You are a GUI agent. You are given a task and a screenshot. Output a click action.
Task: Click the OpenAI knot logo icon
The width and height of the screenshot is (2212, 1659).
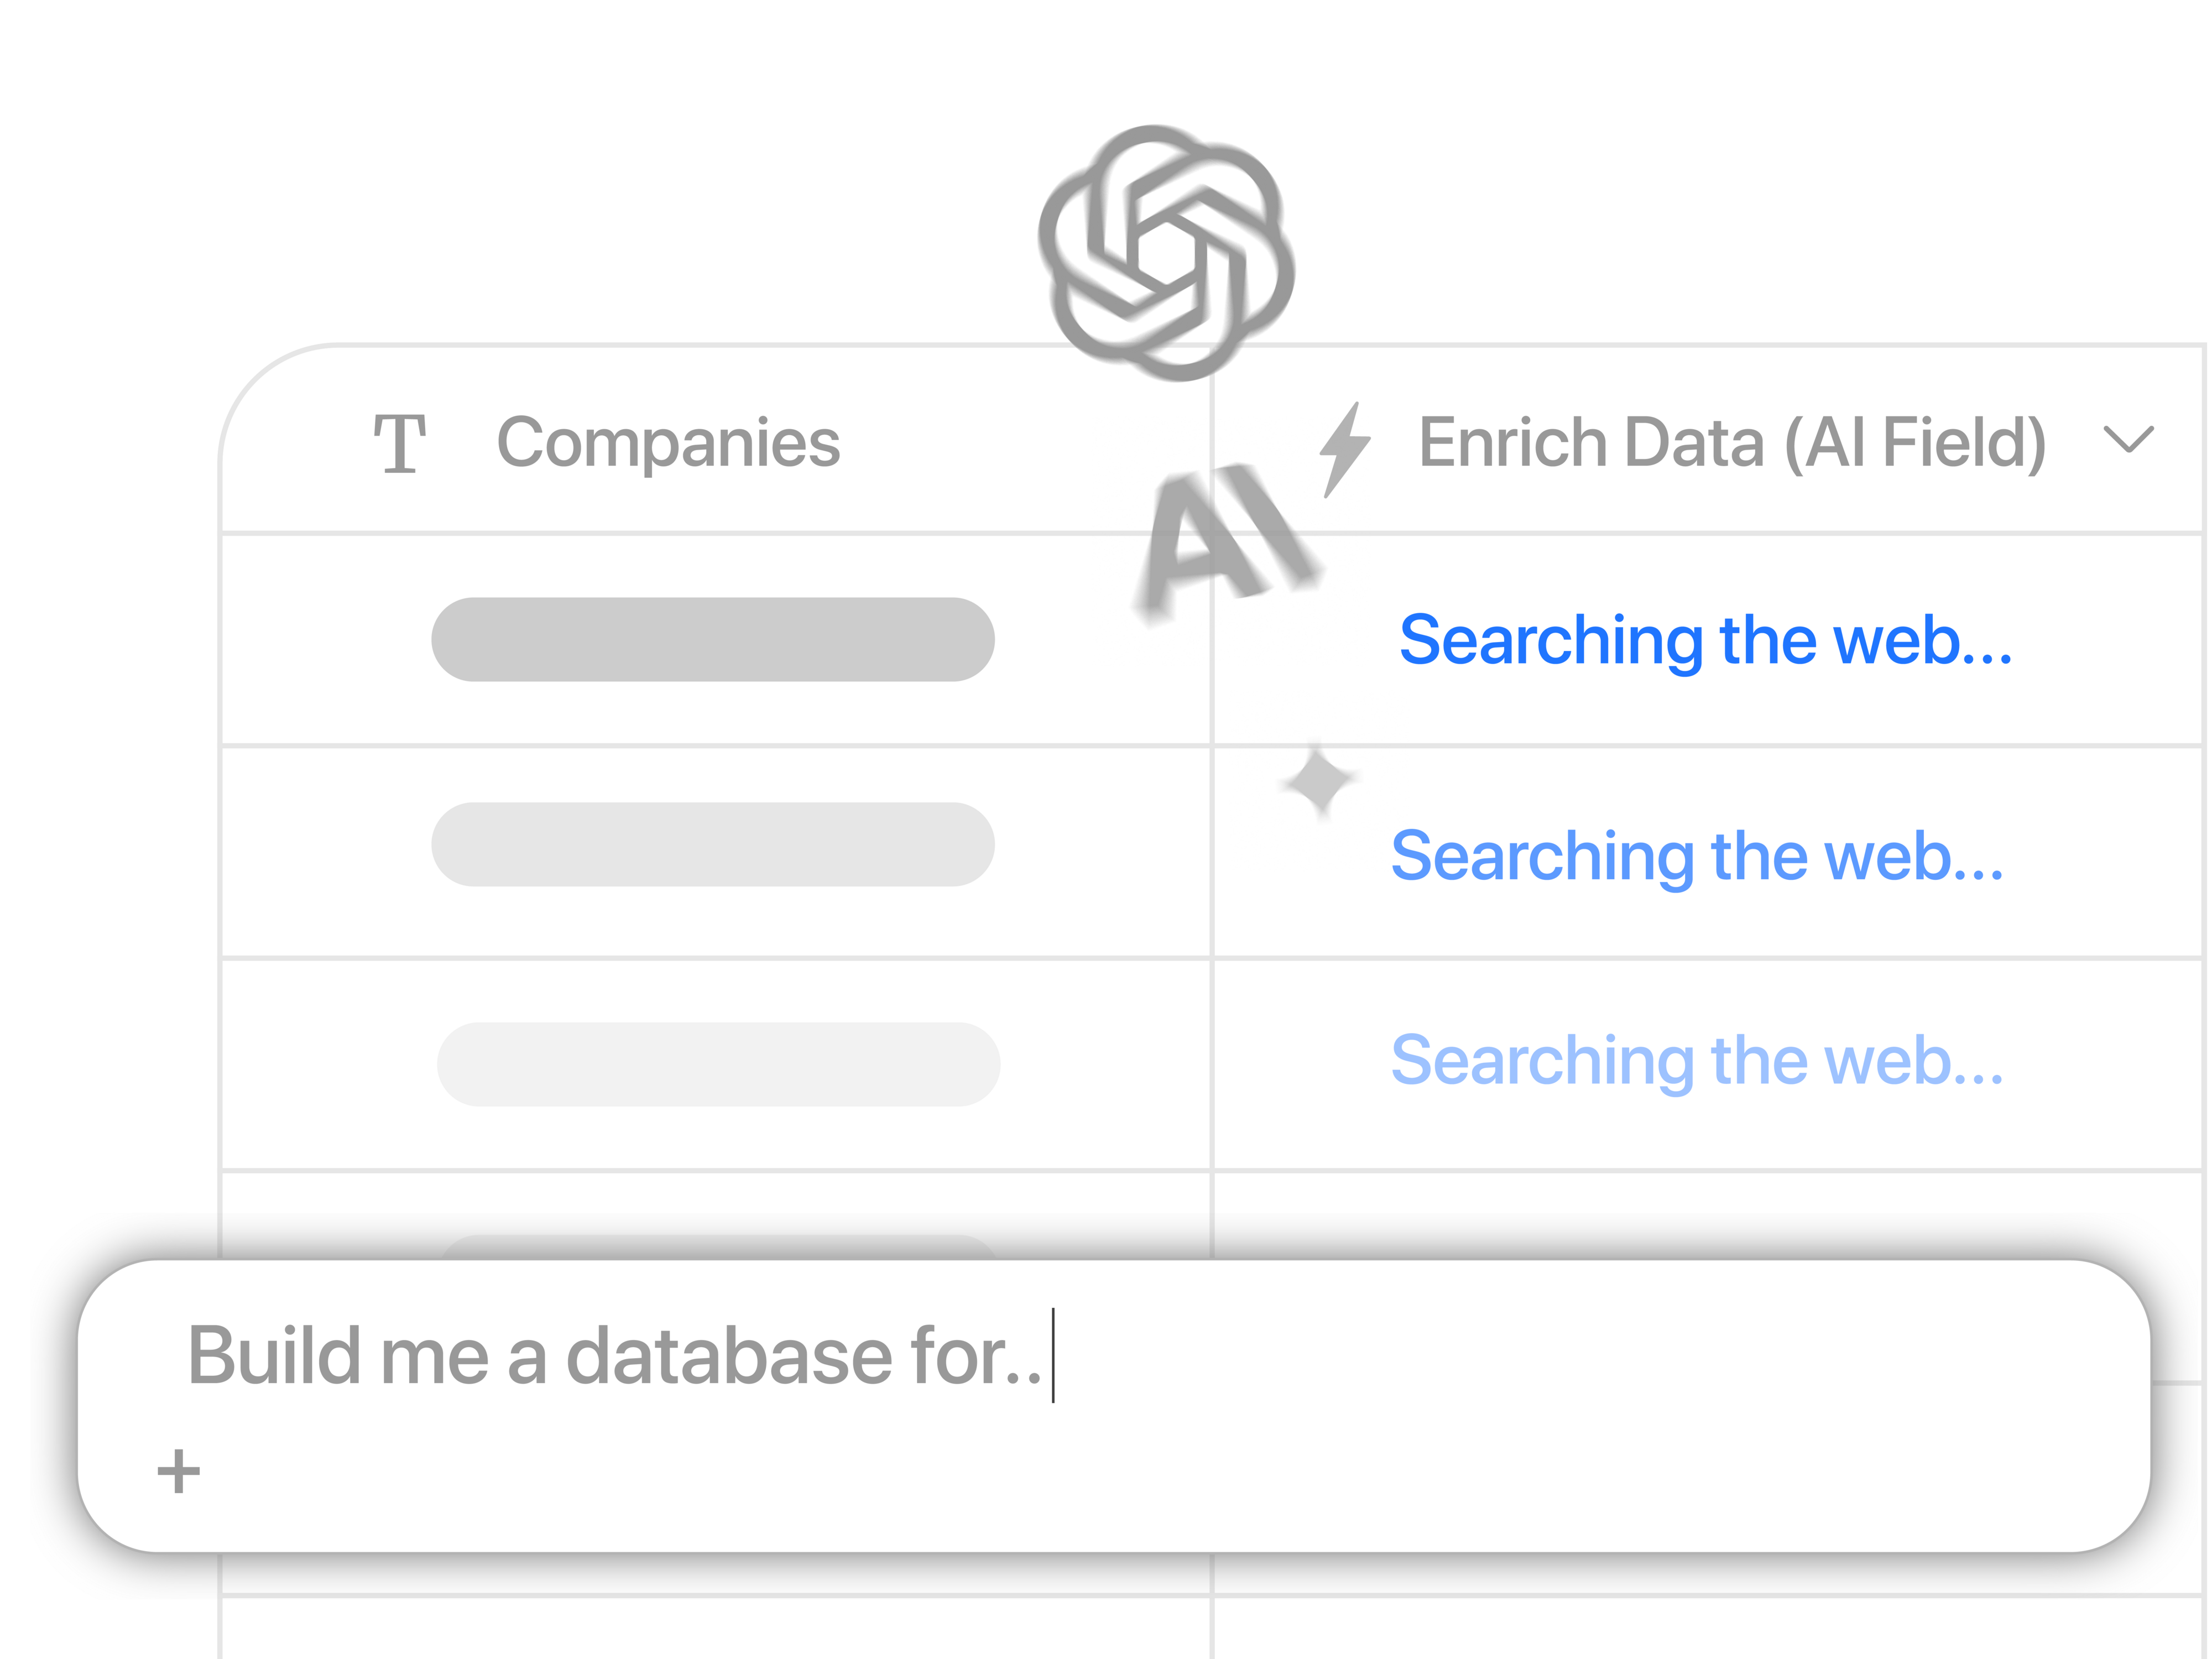1166,253
